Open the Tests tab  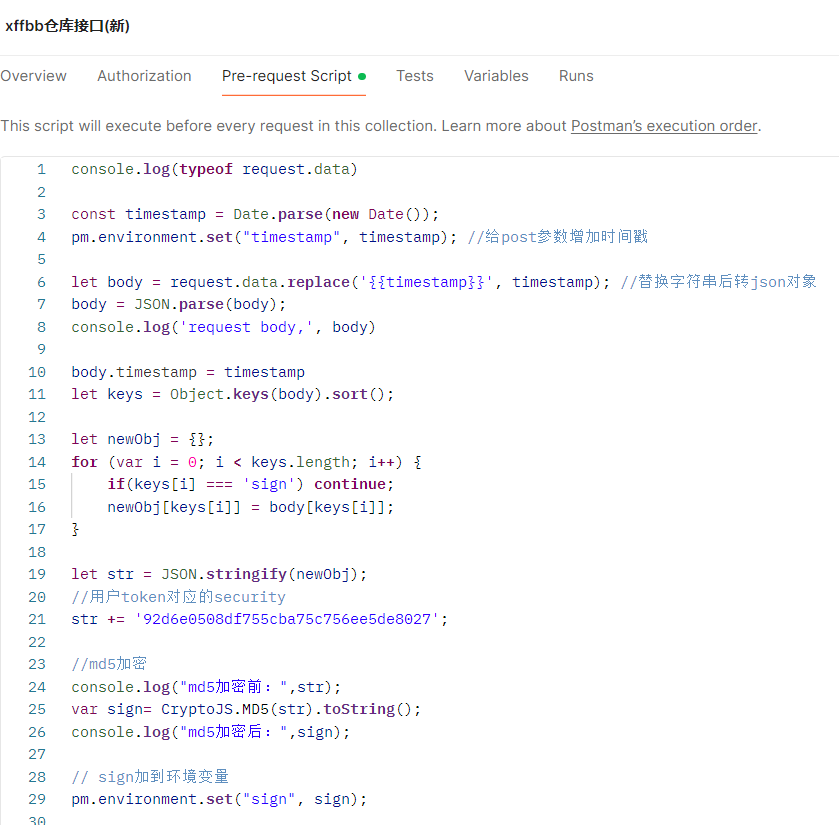(x=415, y=76)
